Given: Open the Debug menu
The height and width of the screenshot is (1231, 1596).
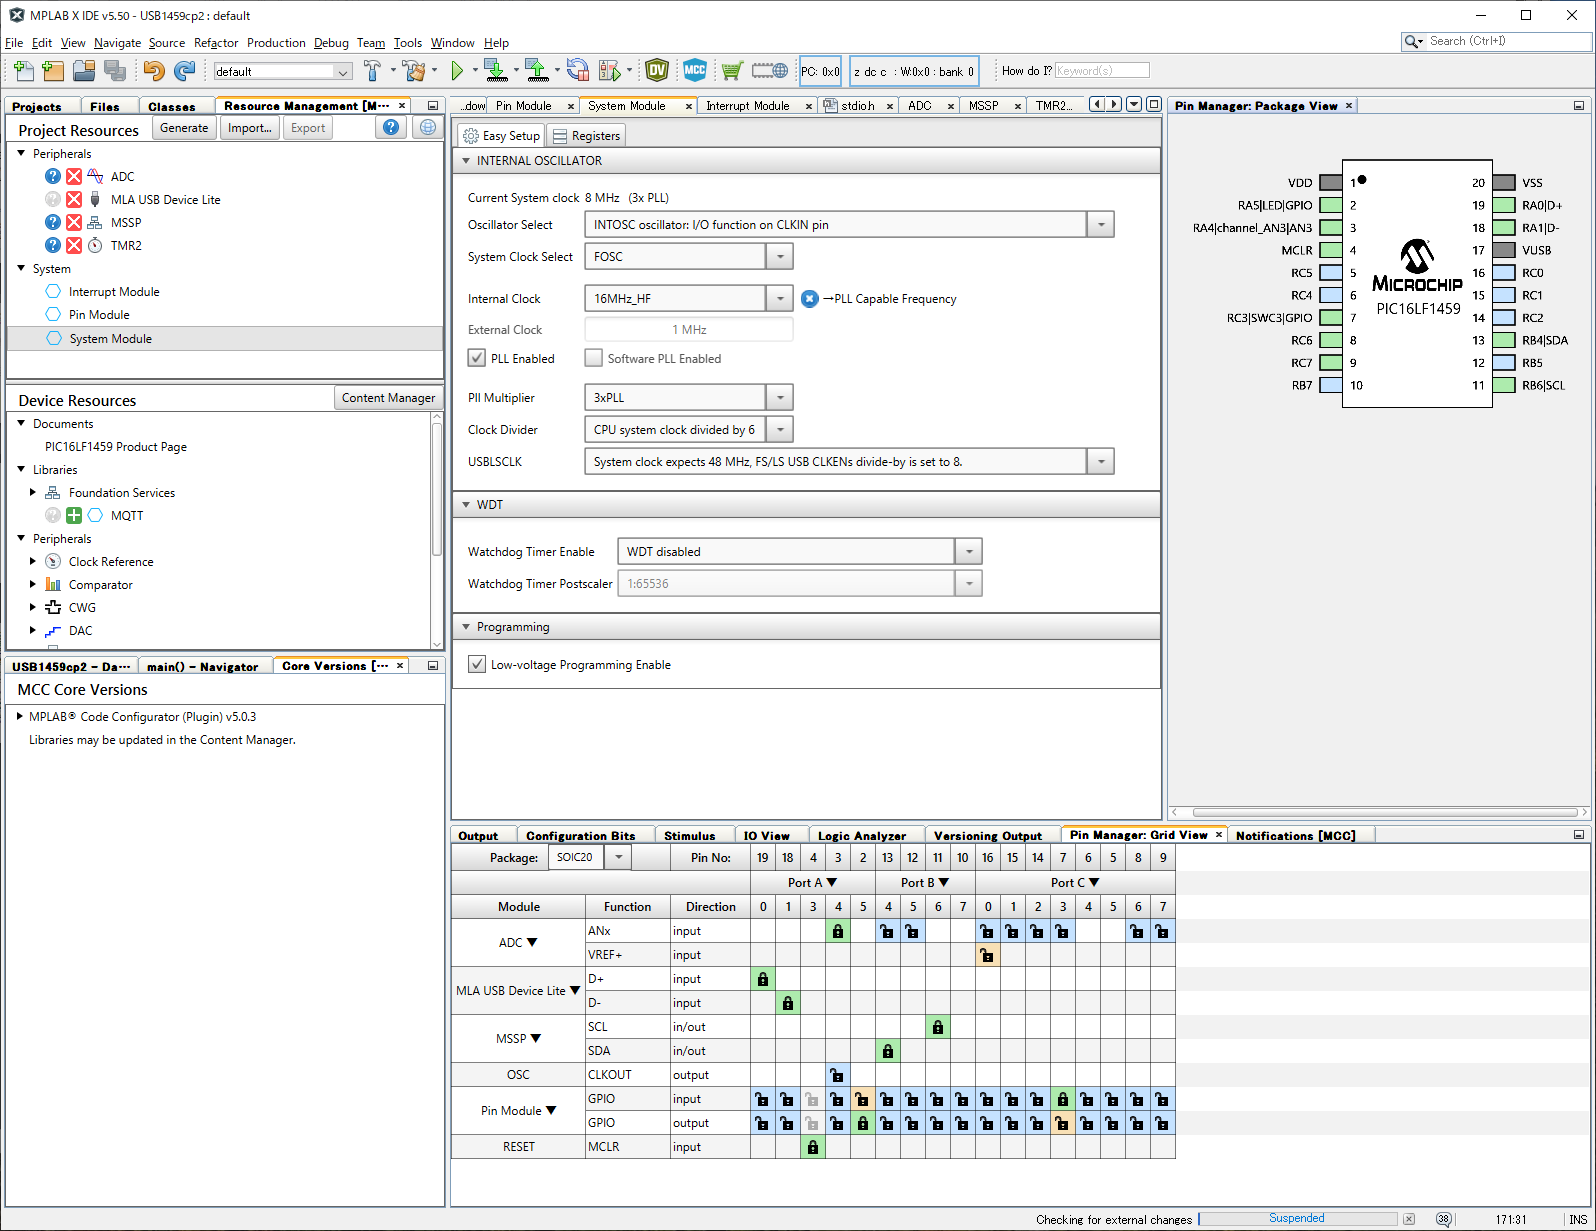Looking at the screenshot, I should click(x=331, y=43).
